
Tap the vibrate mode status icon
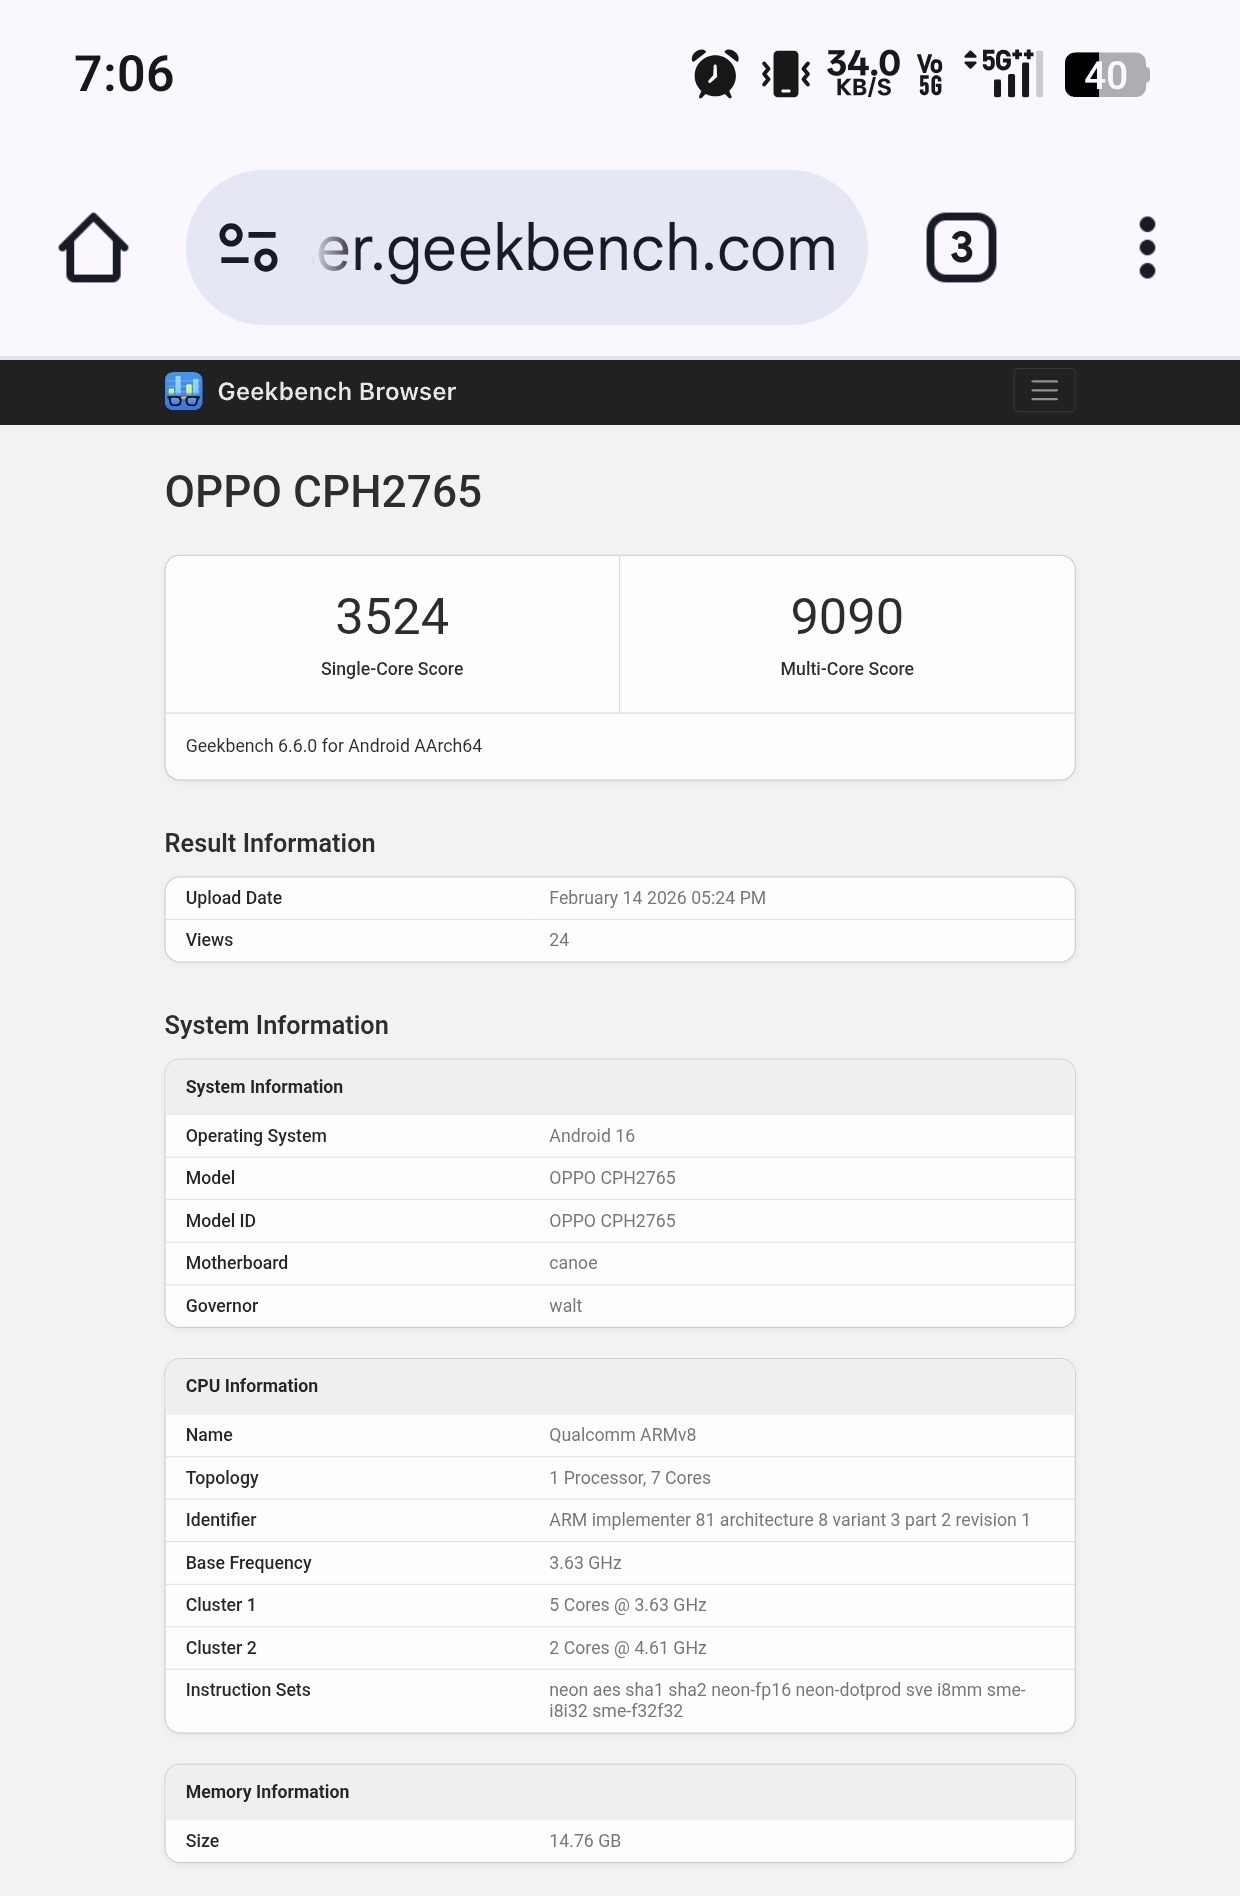pyautogui.click(x=786, y=74)
